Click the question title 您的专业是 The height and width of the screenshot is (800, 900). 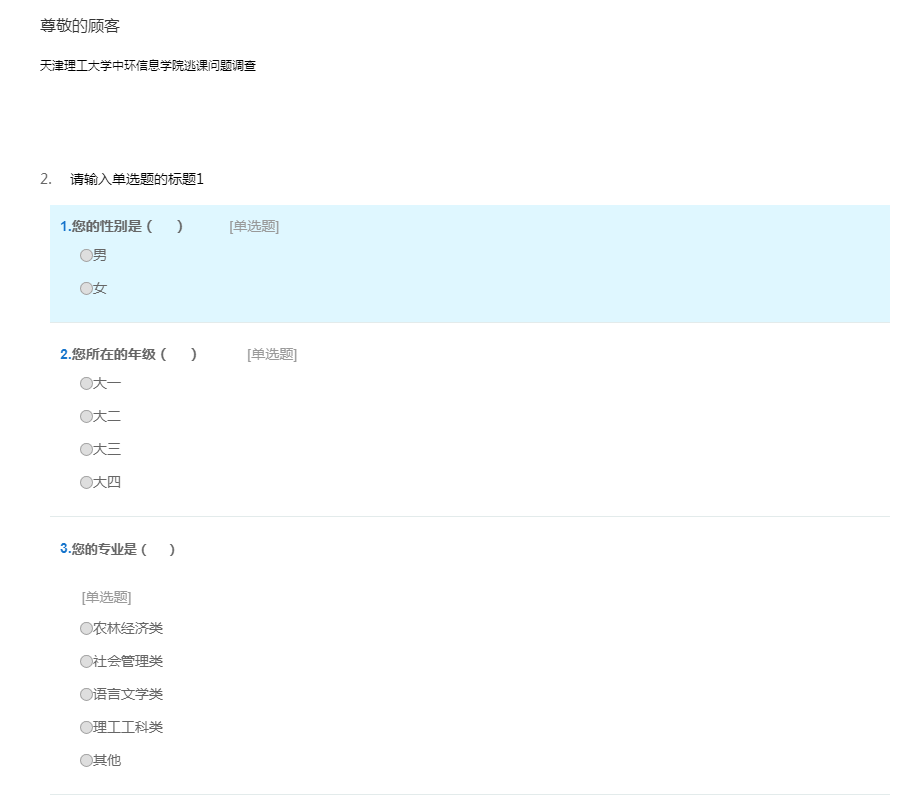point(104,549)
